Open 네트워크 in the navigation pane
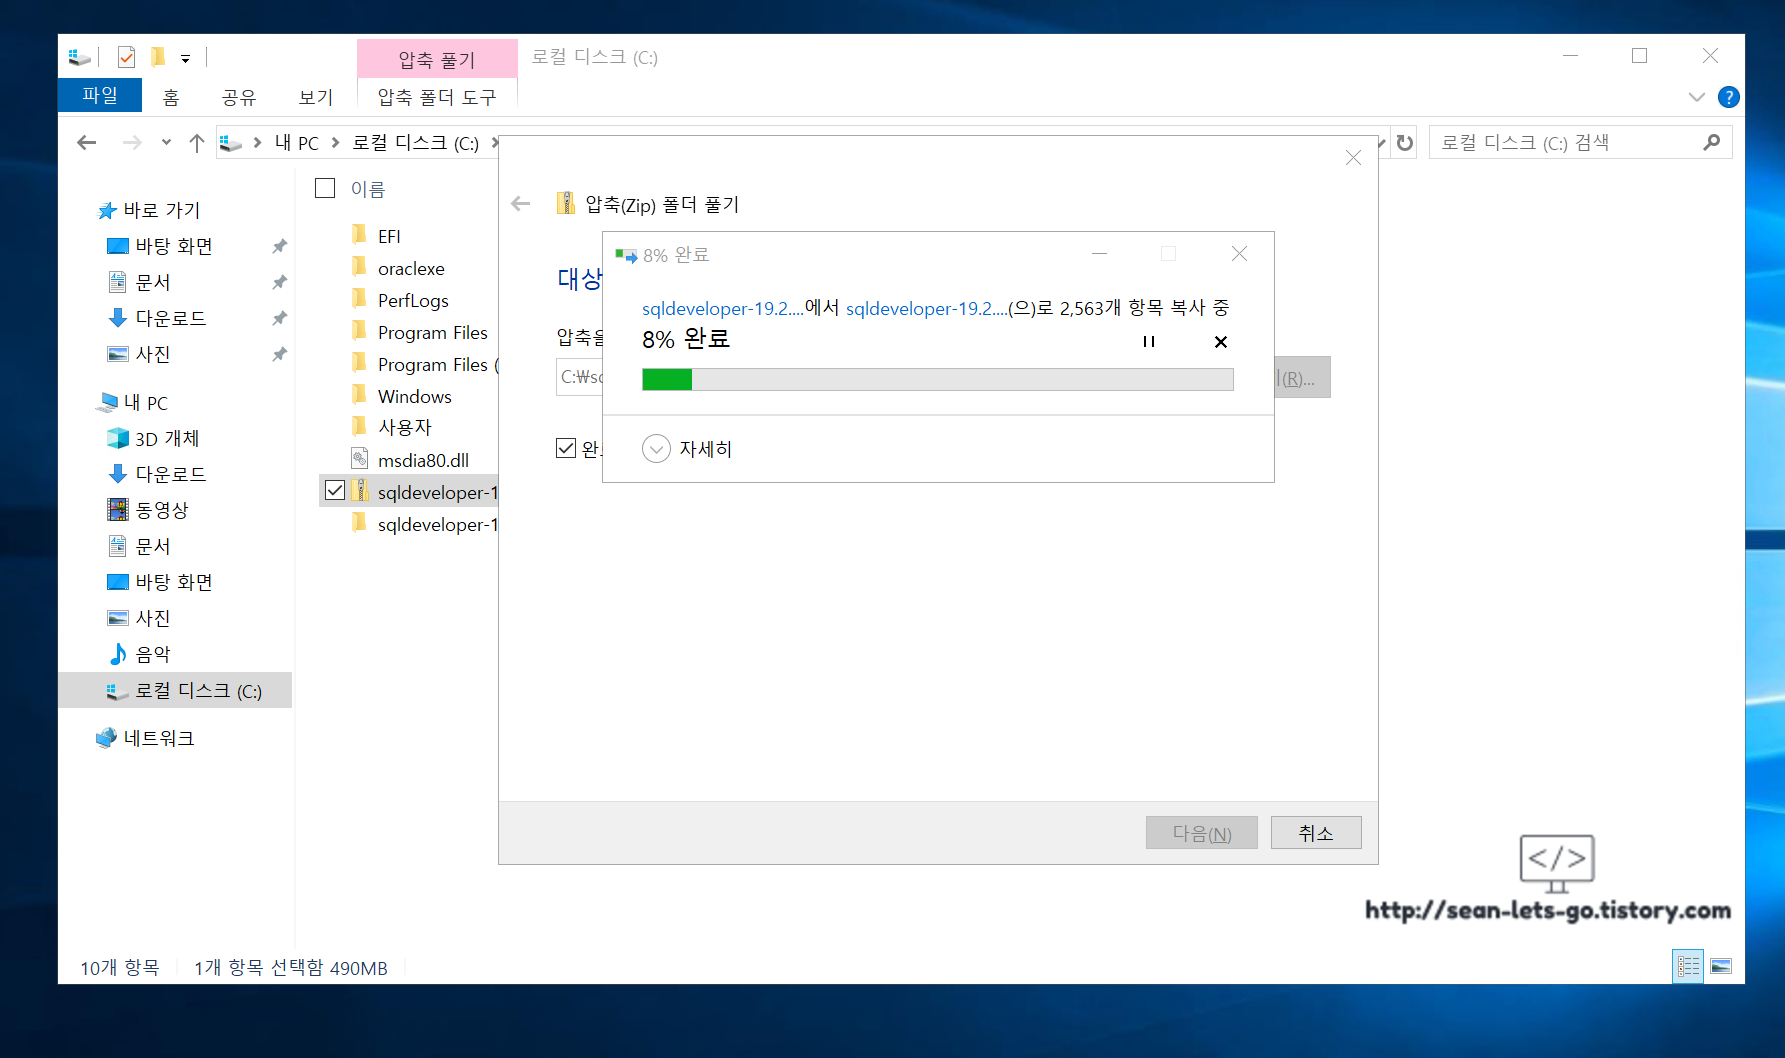Image resolution: width=1785 pixels, height=1058 pixels. tap(158, 738)
